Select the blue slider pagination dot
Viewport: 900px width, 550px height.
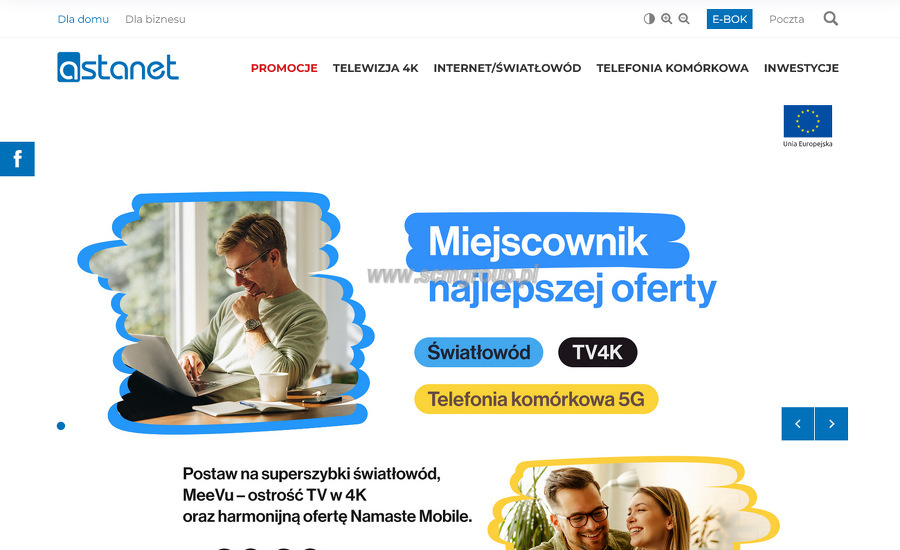[61, 425]
